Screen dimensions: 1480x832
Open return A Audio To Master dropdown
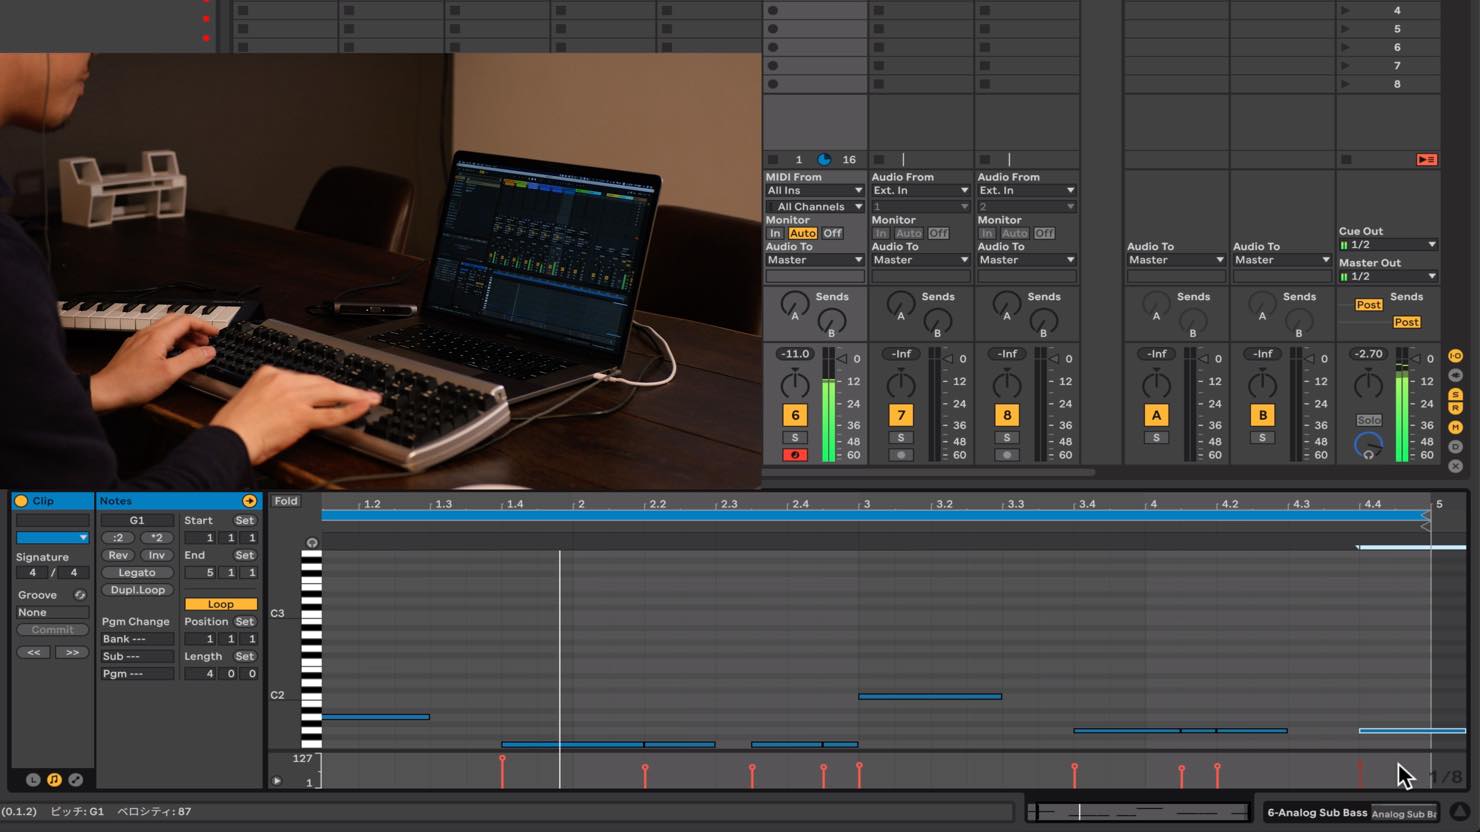1176,260
